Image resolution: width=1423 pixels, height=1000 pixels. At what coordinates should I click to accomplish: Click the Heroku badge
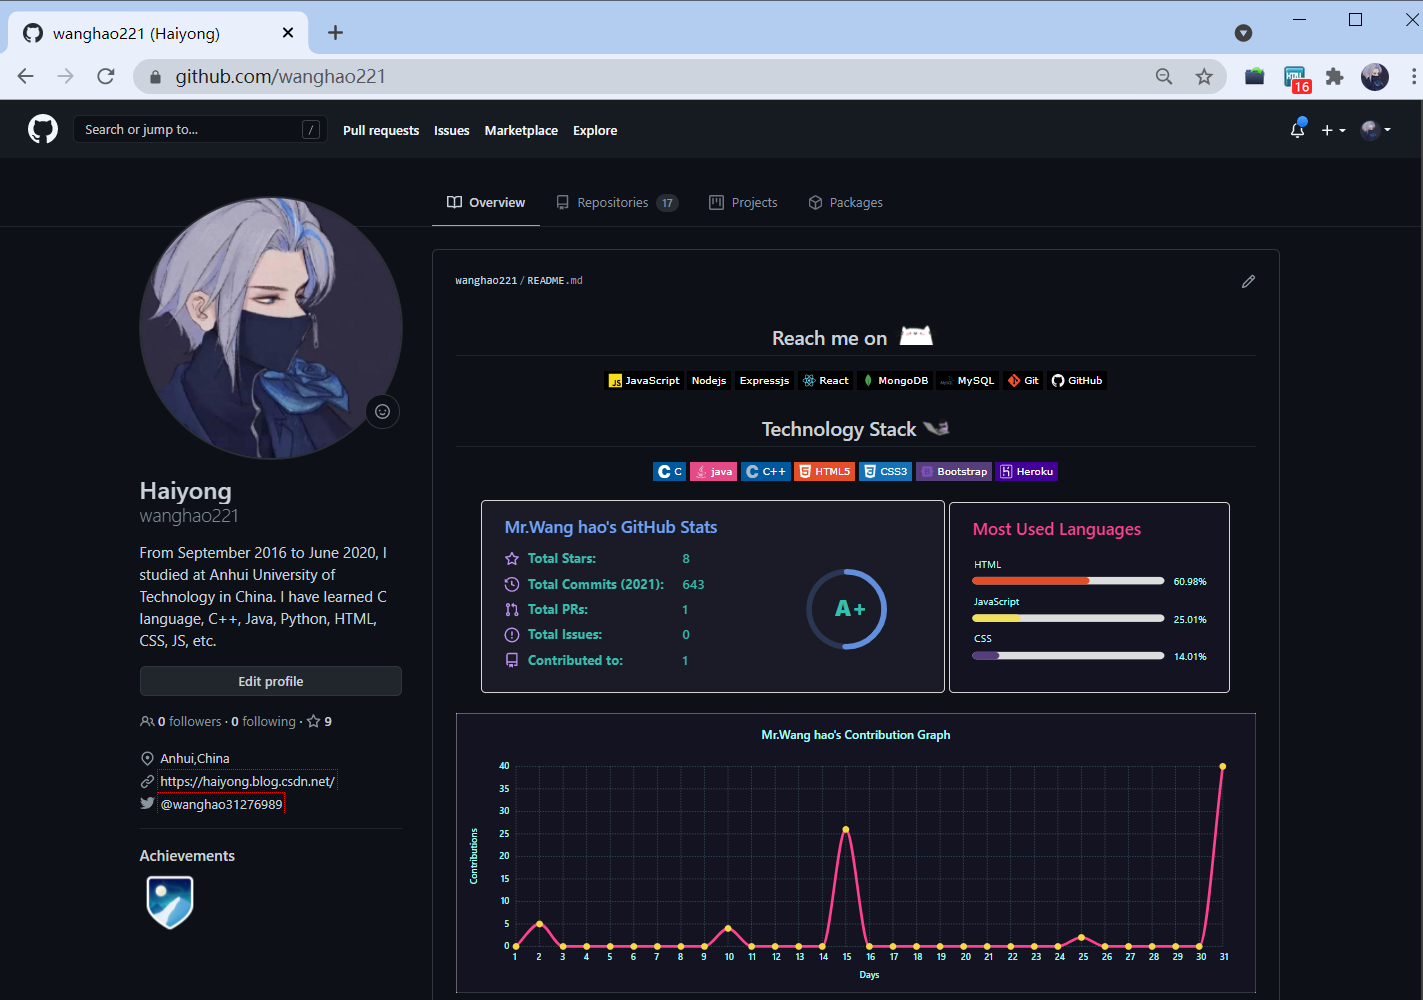click(x=1027, y=471)
